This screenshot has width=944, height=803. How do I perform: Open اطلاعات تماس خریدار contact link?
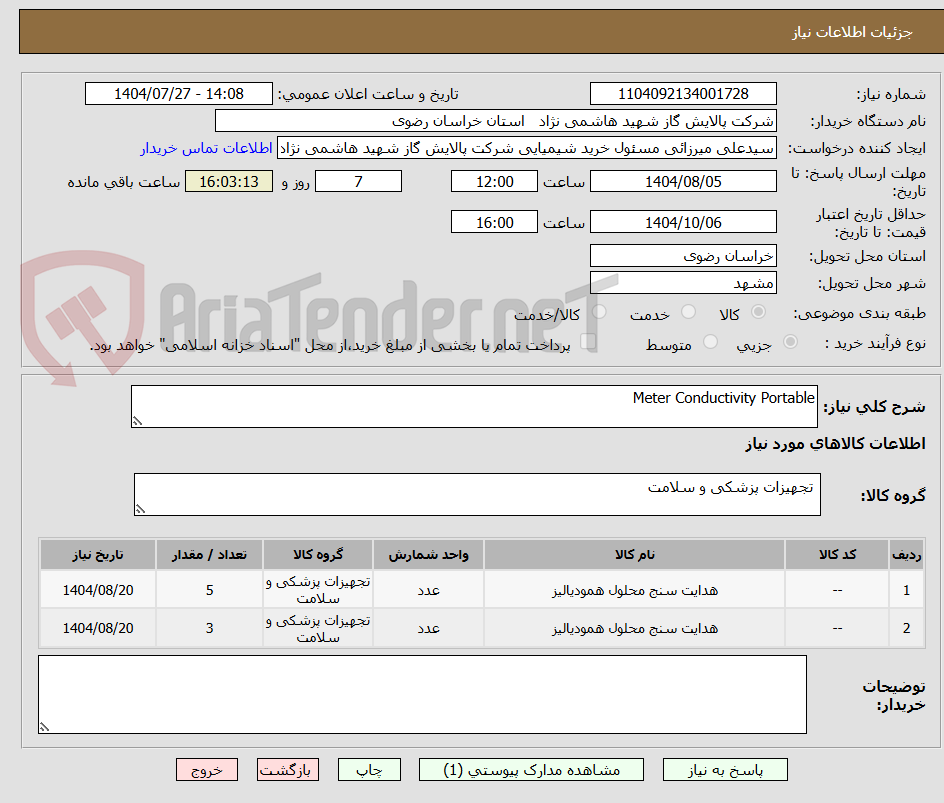(206, 148)
